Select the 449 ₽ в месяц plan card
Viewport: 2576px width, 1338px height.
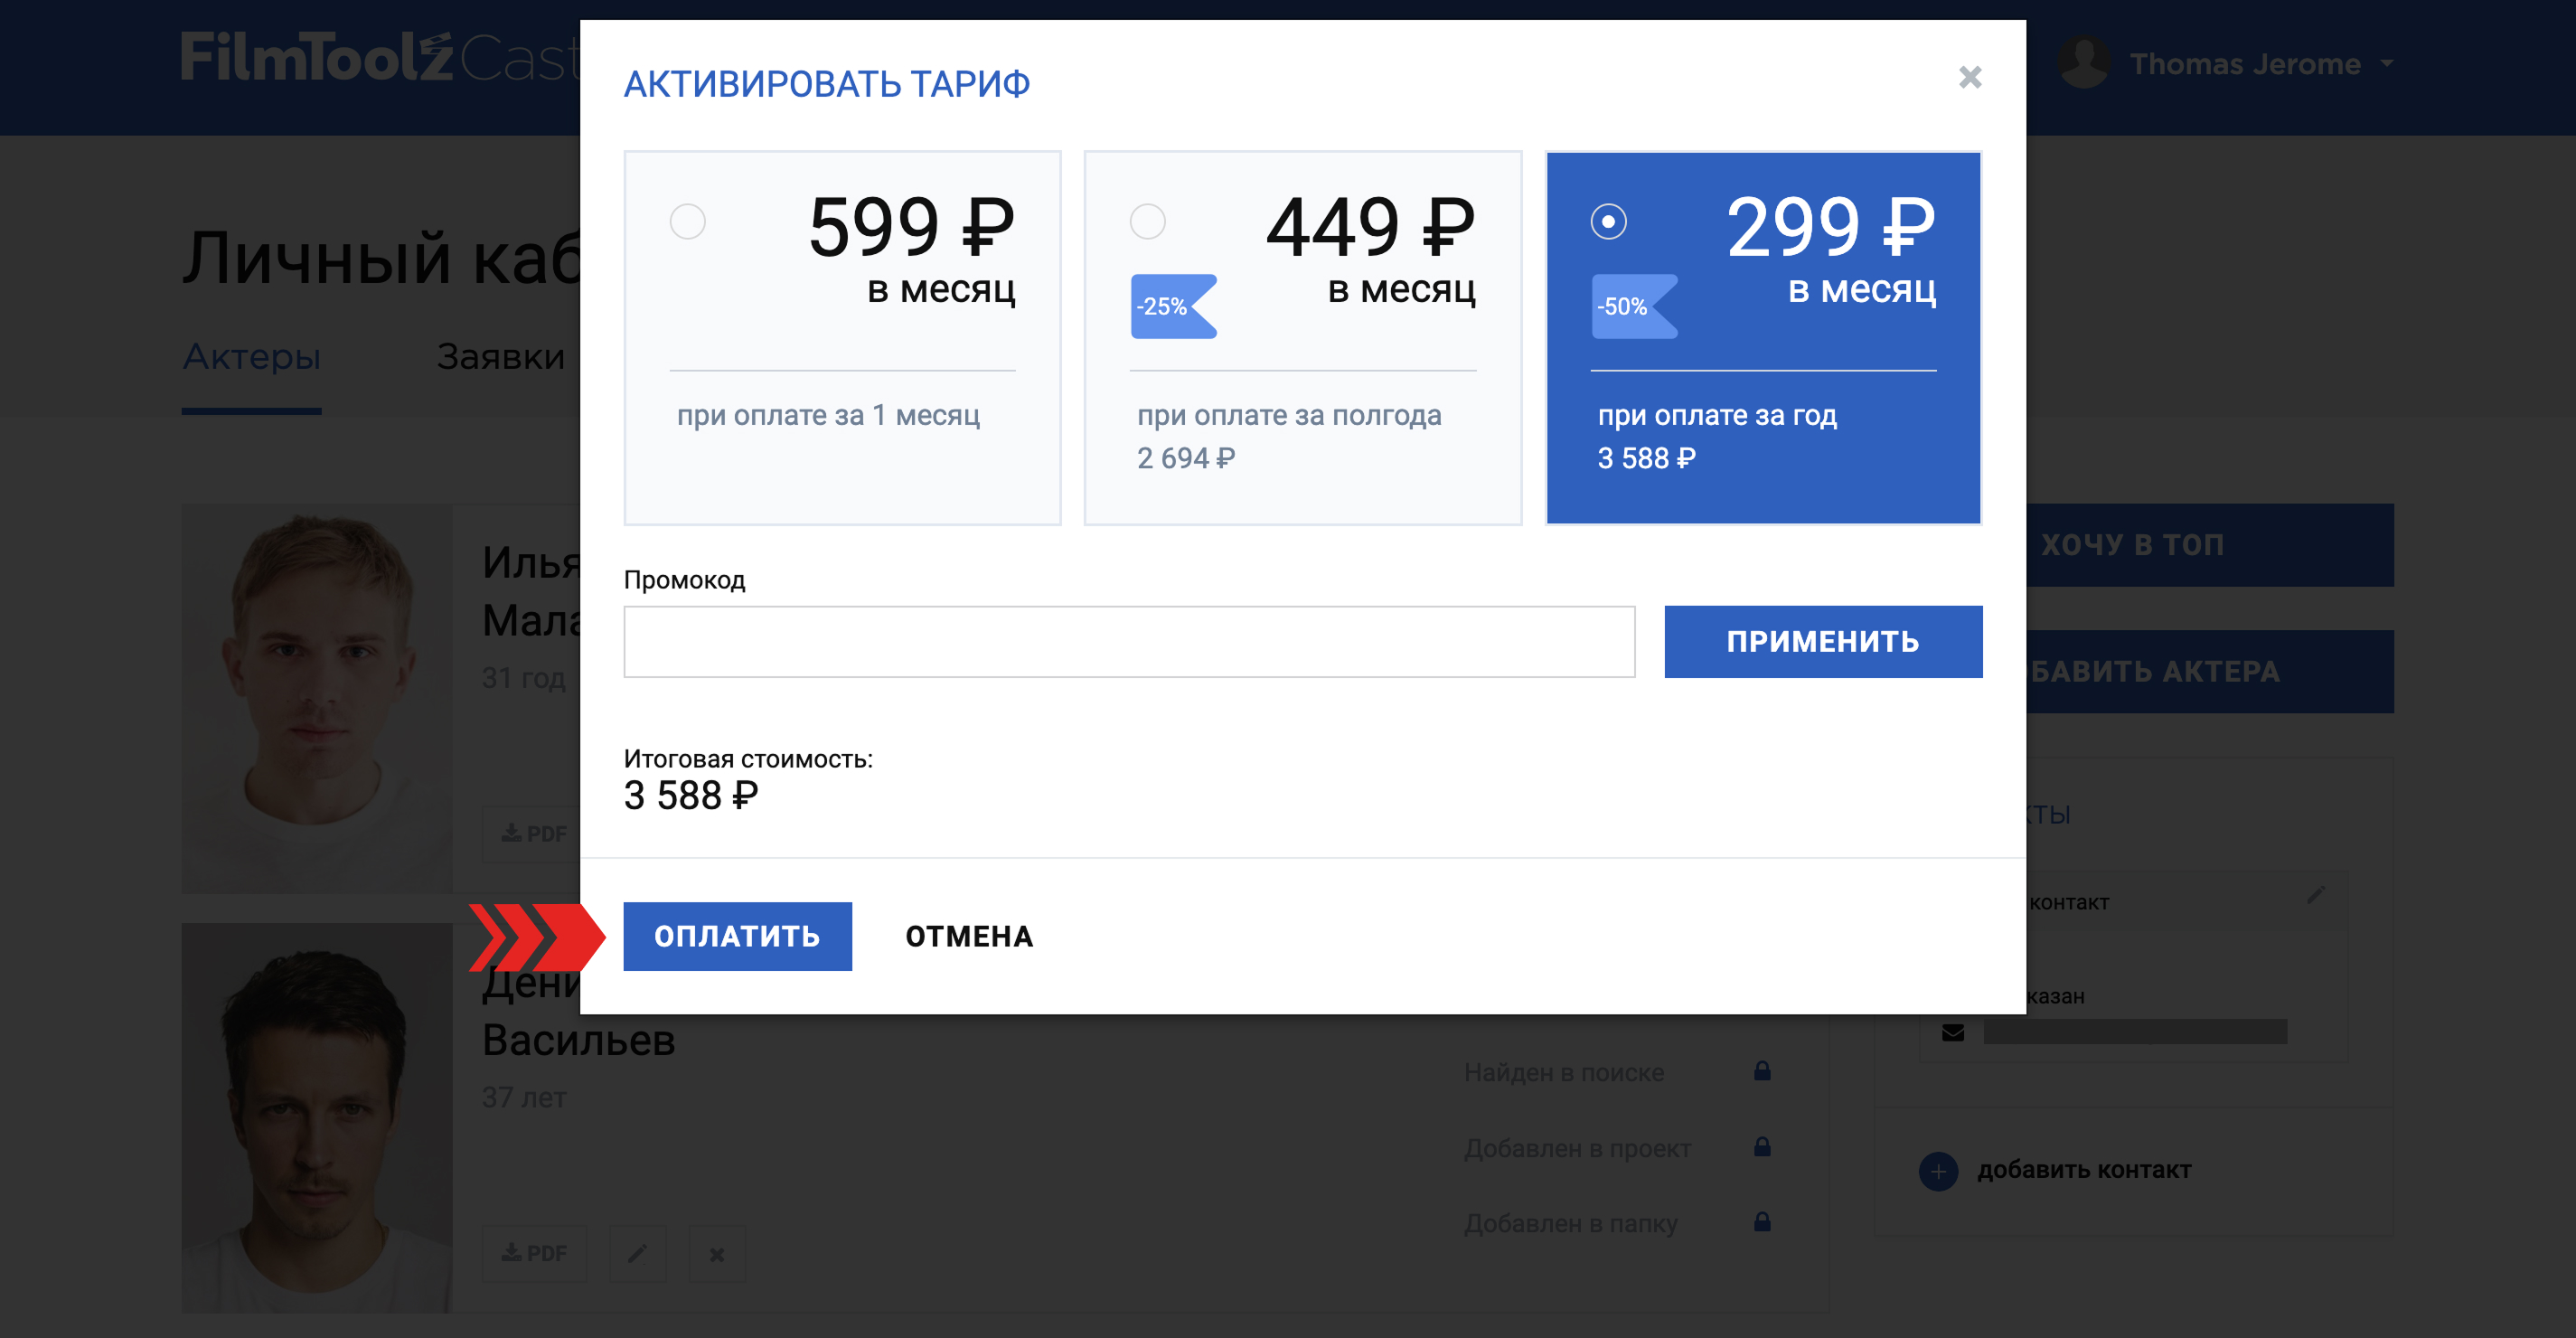click(1303, 338)
